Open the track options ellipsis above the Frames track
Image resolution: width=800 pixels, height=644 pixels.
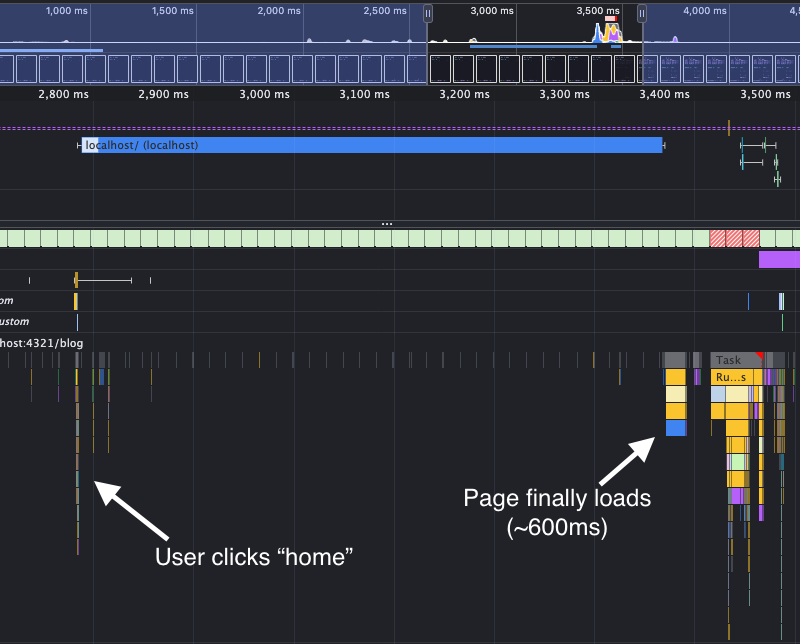386,223
